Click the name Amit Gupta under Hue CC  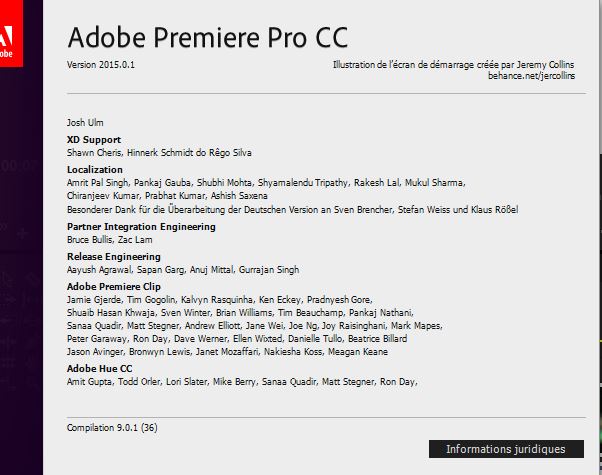89,382
